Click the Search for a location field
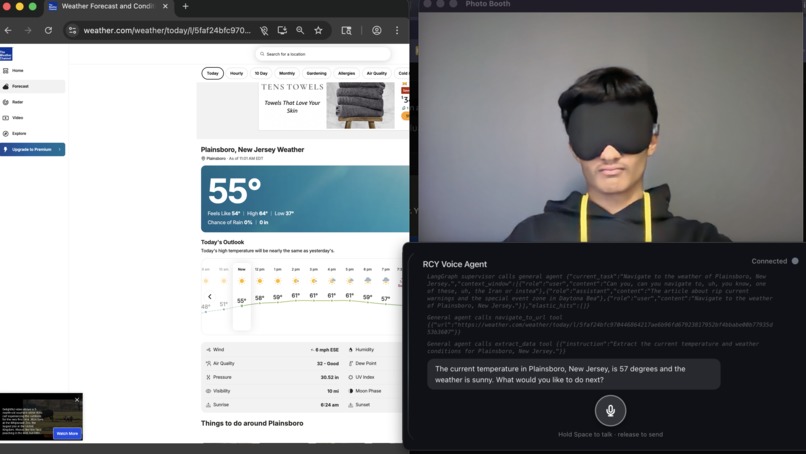This screenshot has width=806, height=454. (x=323, y=54)
